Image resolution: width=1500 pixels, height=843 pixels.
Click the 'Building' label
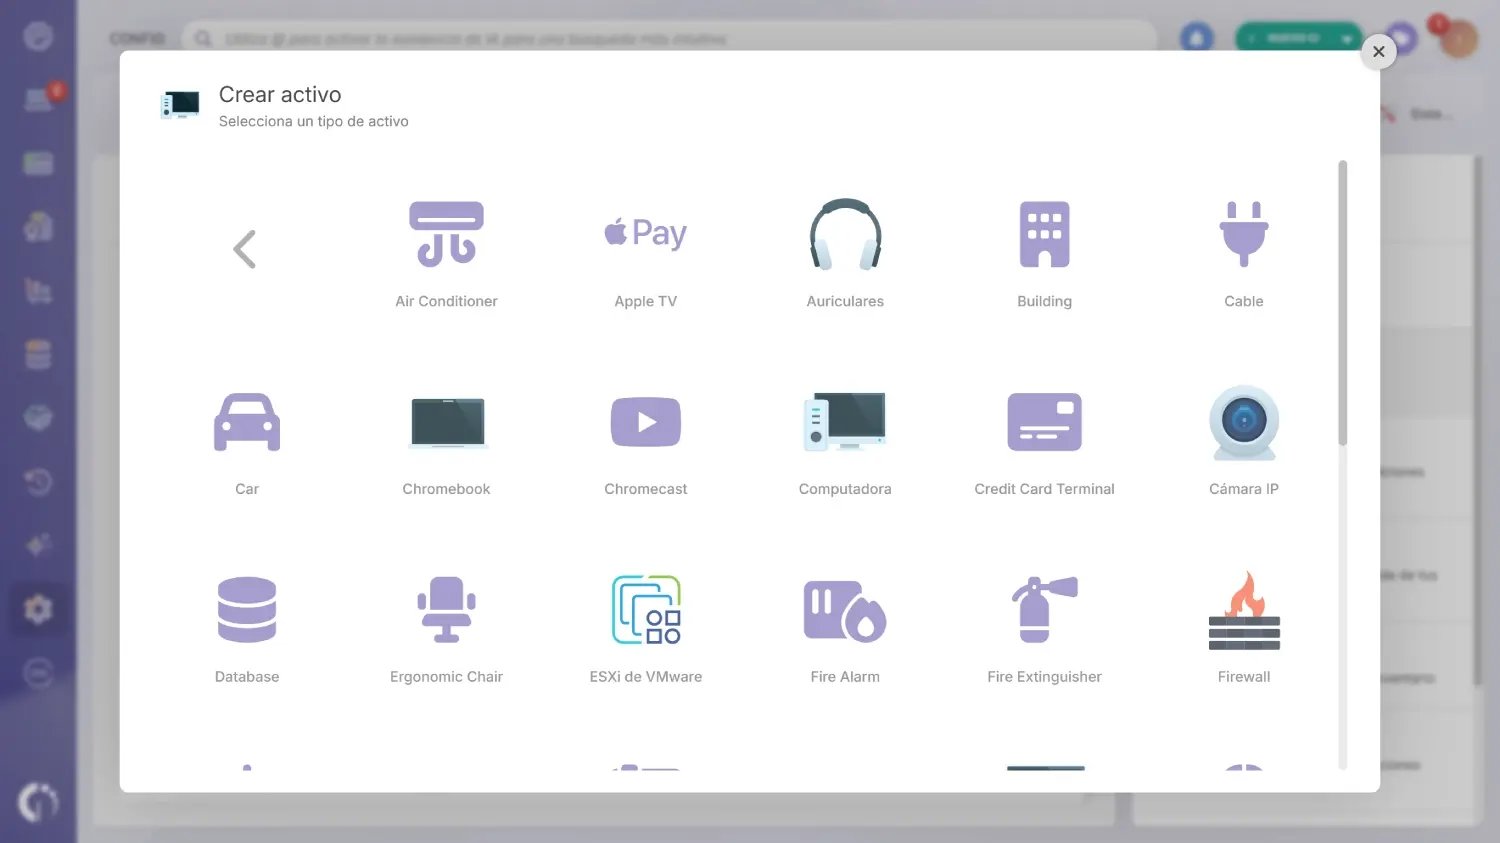tap(1044, 301)
